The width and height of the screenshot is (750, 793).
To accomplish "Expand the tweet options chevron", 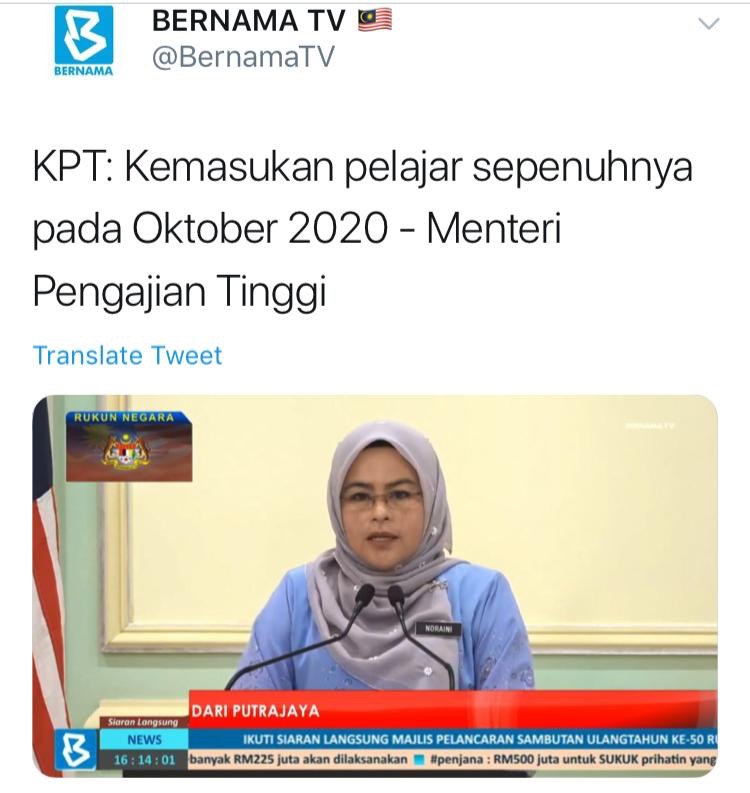I will point(709,23).
